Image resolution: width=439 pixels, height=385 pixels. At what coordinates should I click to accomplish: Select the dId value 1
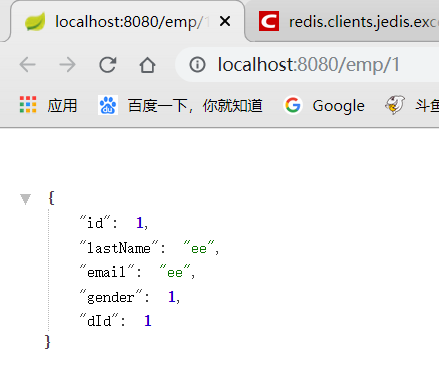pyautogui.click(x=148, y=321)
